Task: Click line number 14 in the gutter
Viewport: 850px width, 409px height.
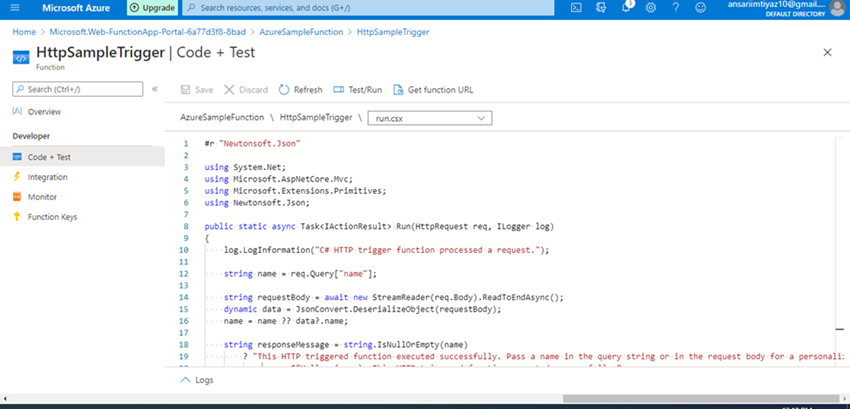Action: [185, 297]
